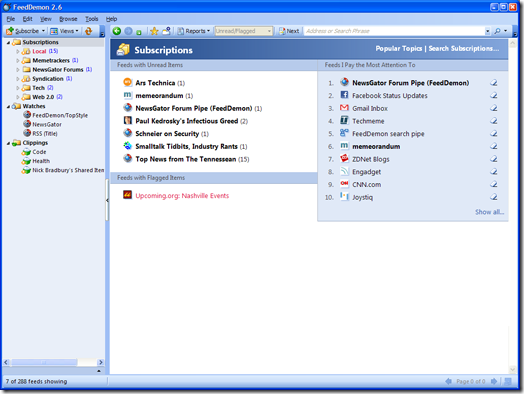Click the Forward navigation arrow
The height and width of the screenshot is (394, 524).
128,31
